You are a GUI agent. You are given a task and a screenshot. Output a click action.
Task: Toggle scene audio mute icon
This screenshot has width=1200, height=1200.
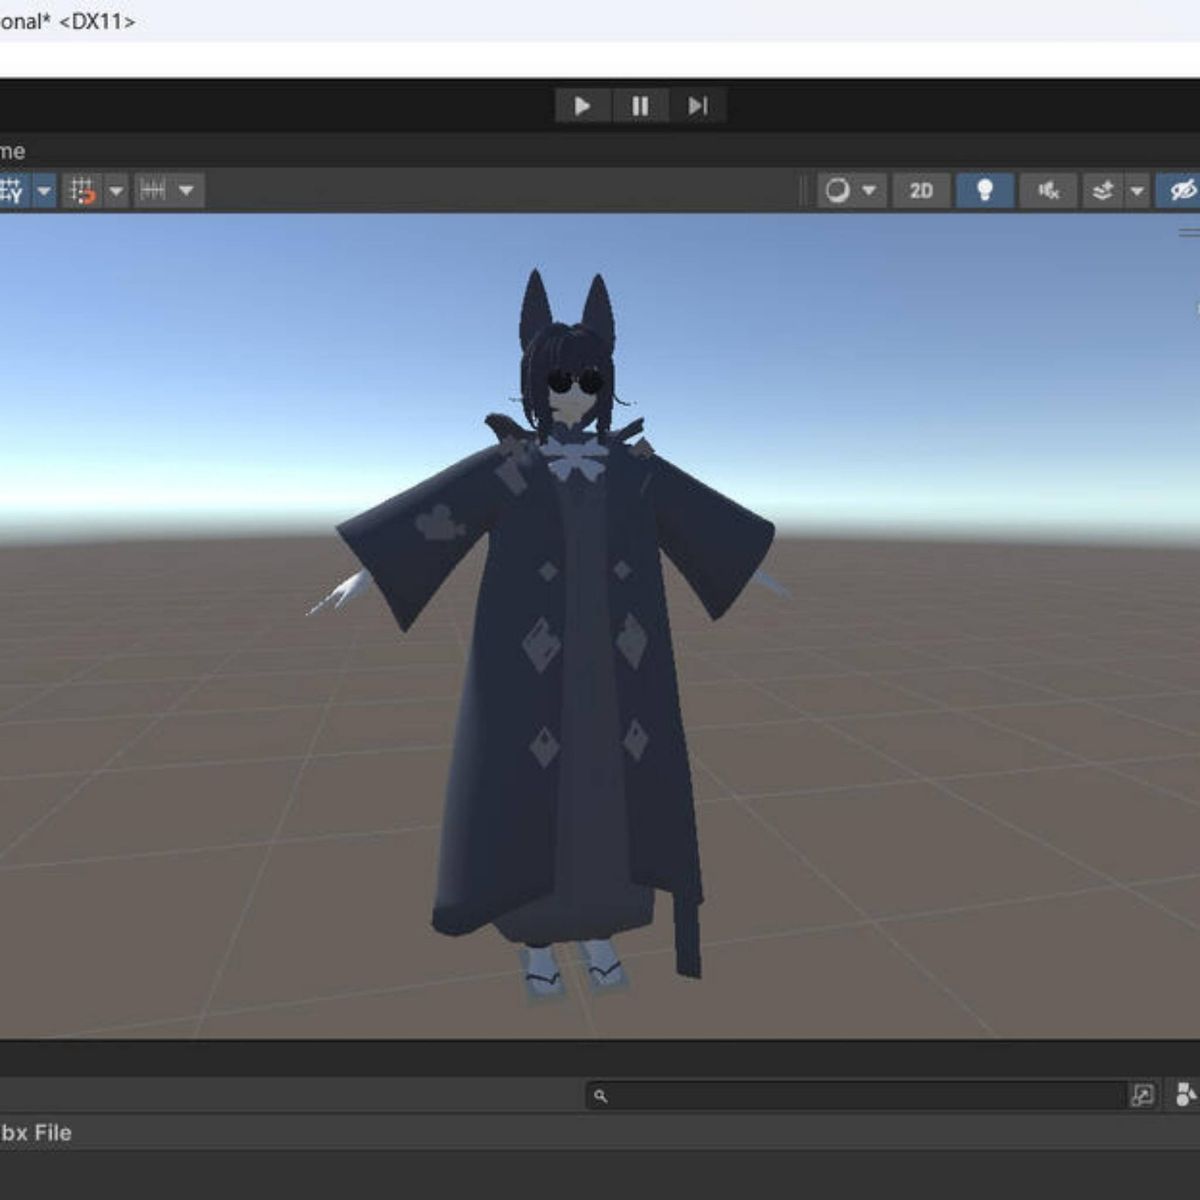(1048, 190)
